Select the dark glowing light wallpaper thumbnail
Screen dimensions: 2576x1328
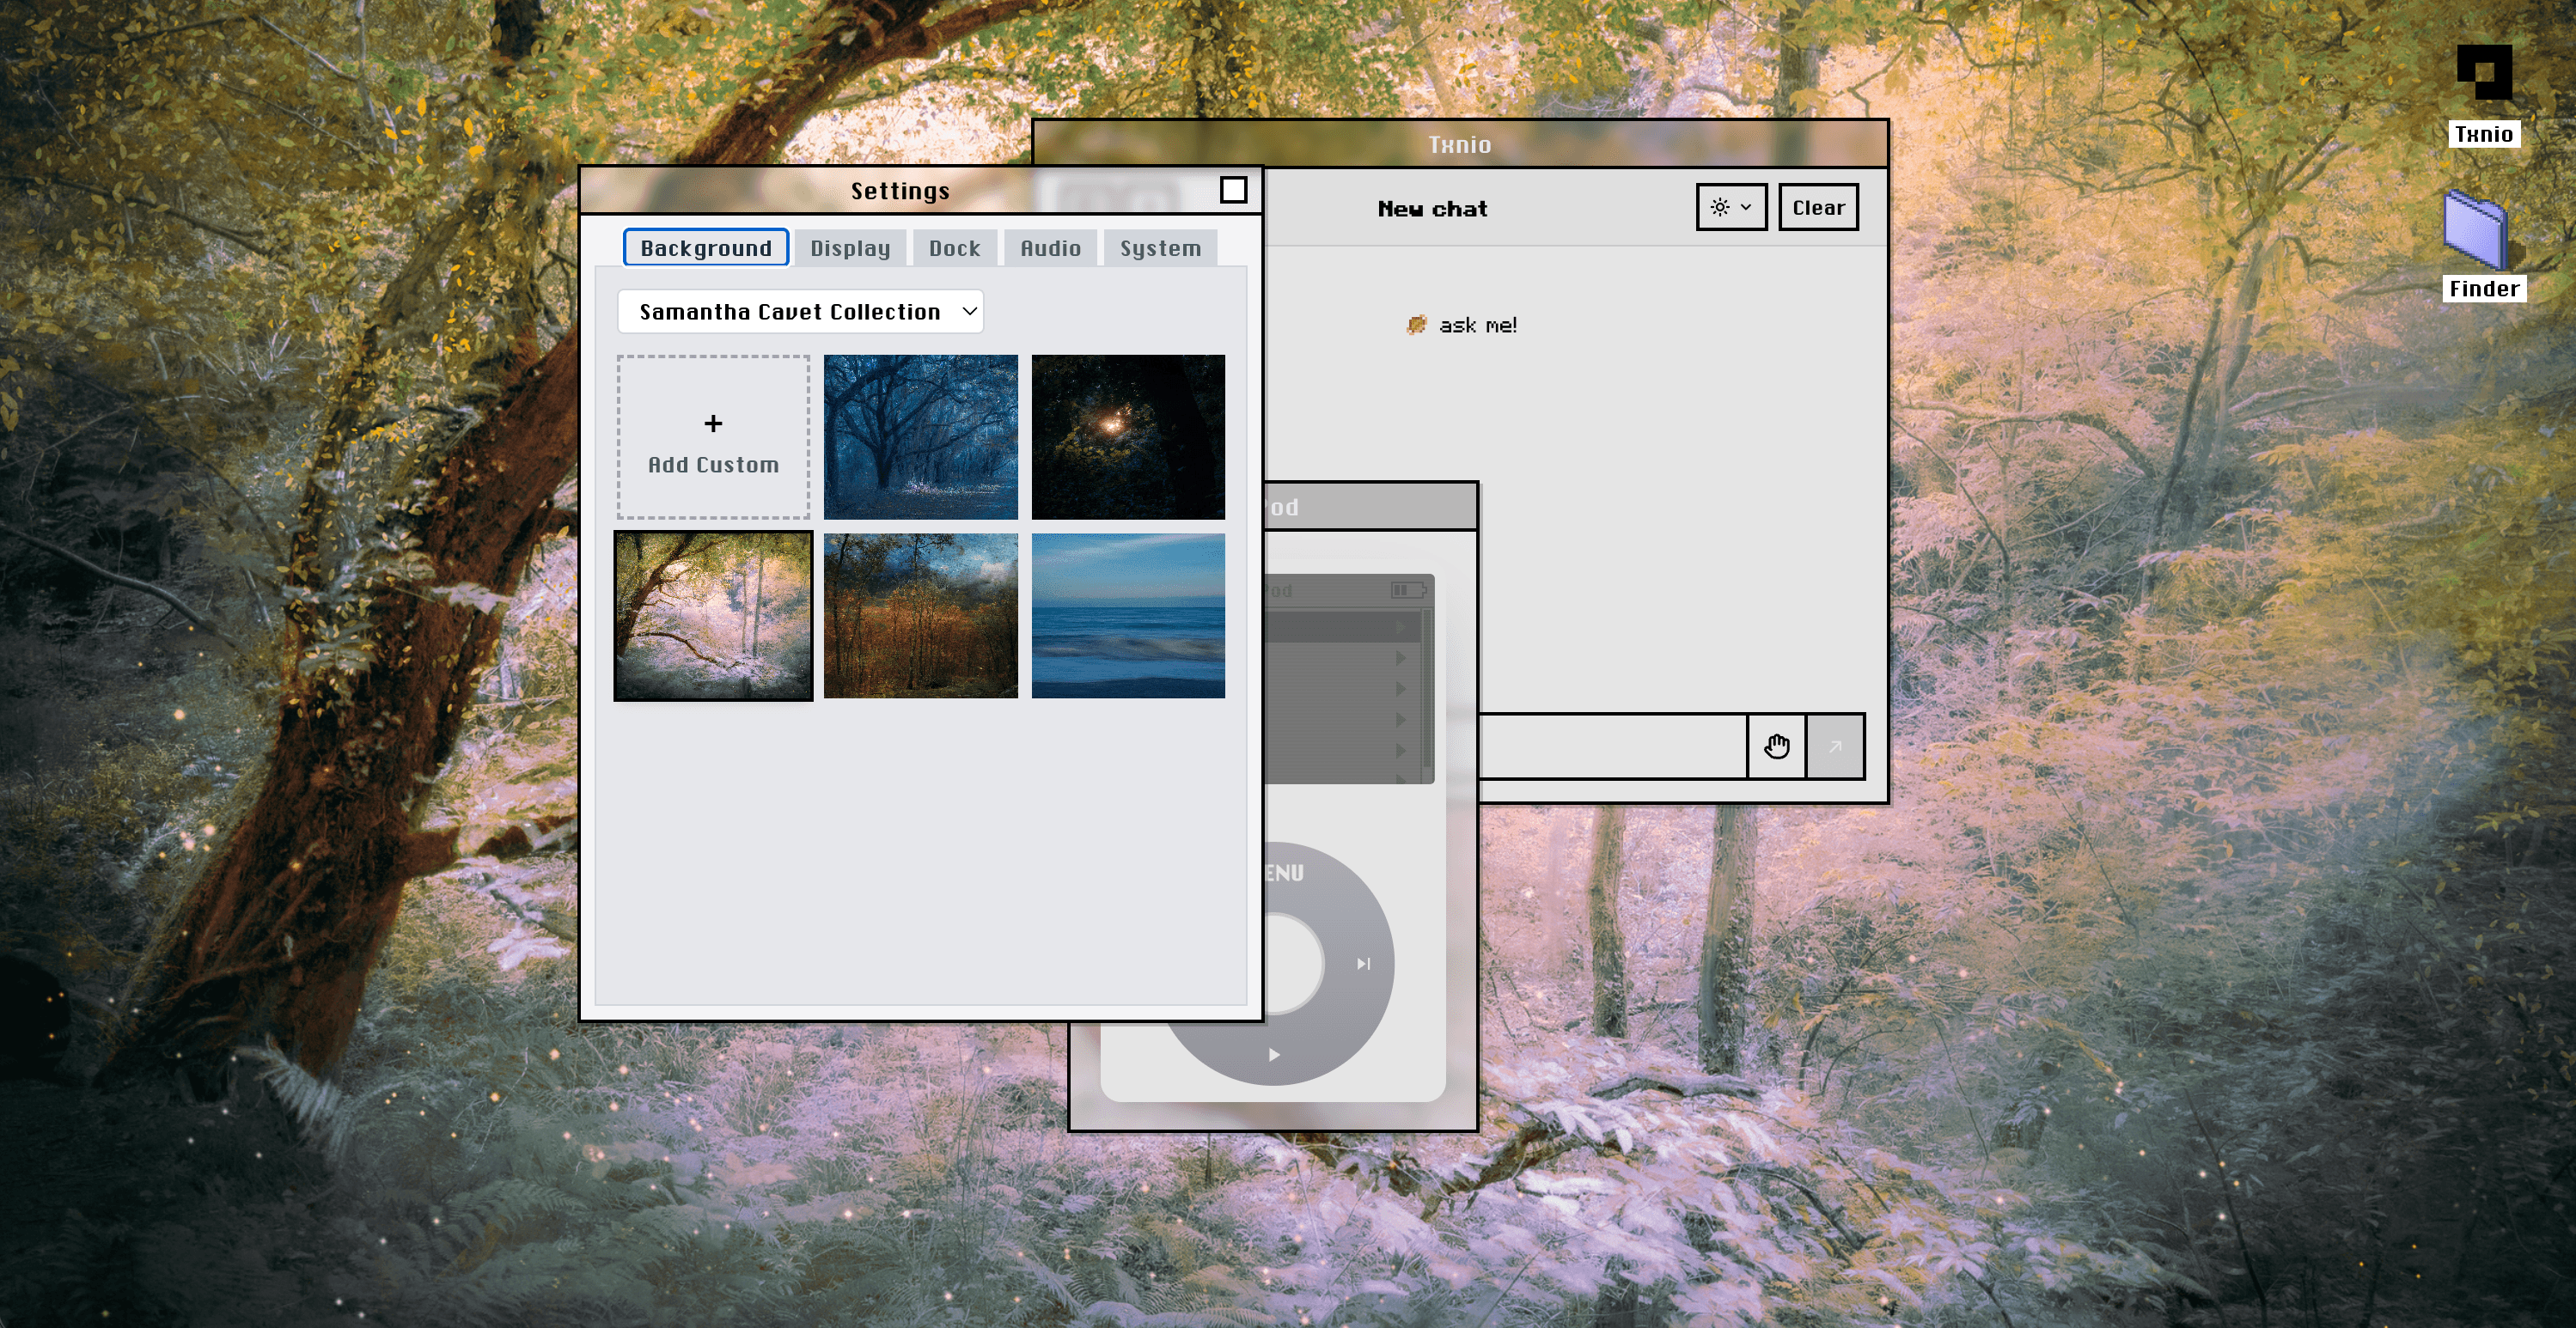(1128, 437)
